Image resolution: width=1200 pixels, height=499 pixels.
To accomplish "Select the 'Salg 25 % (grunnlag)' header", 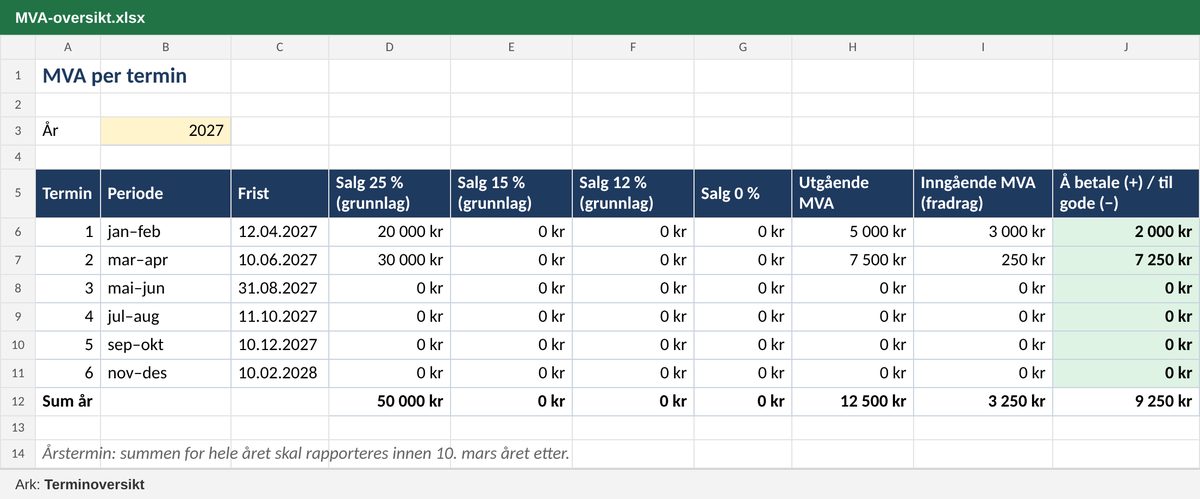I will (x=390, y=193).
